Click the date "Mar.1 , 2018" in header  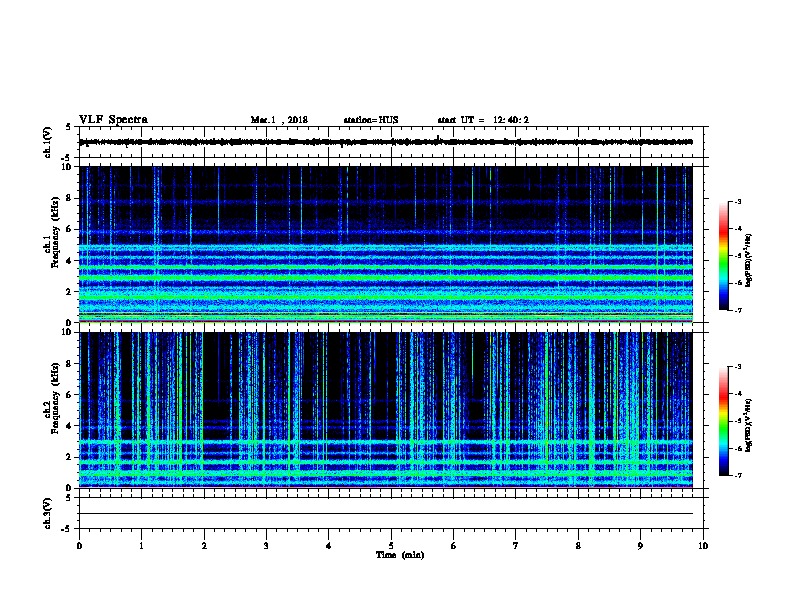(279, 120)
